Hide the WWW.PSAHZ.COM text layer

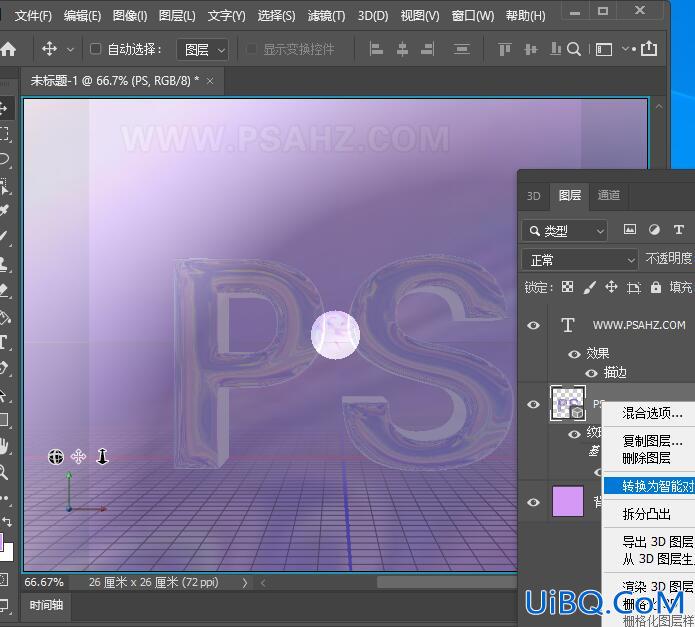[534, 325]
